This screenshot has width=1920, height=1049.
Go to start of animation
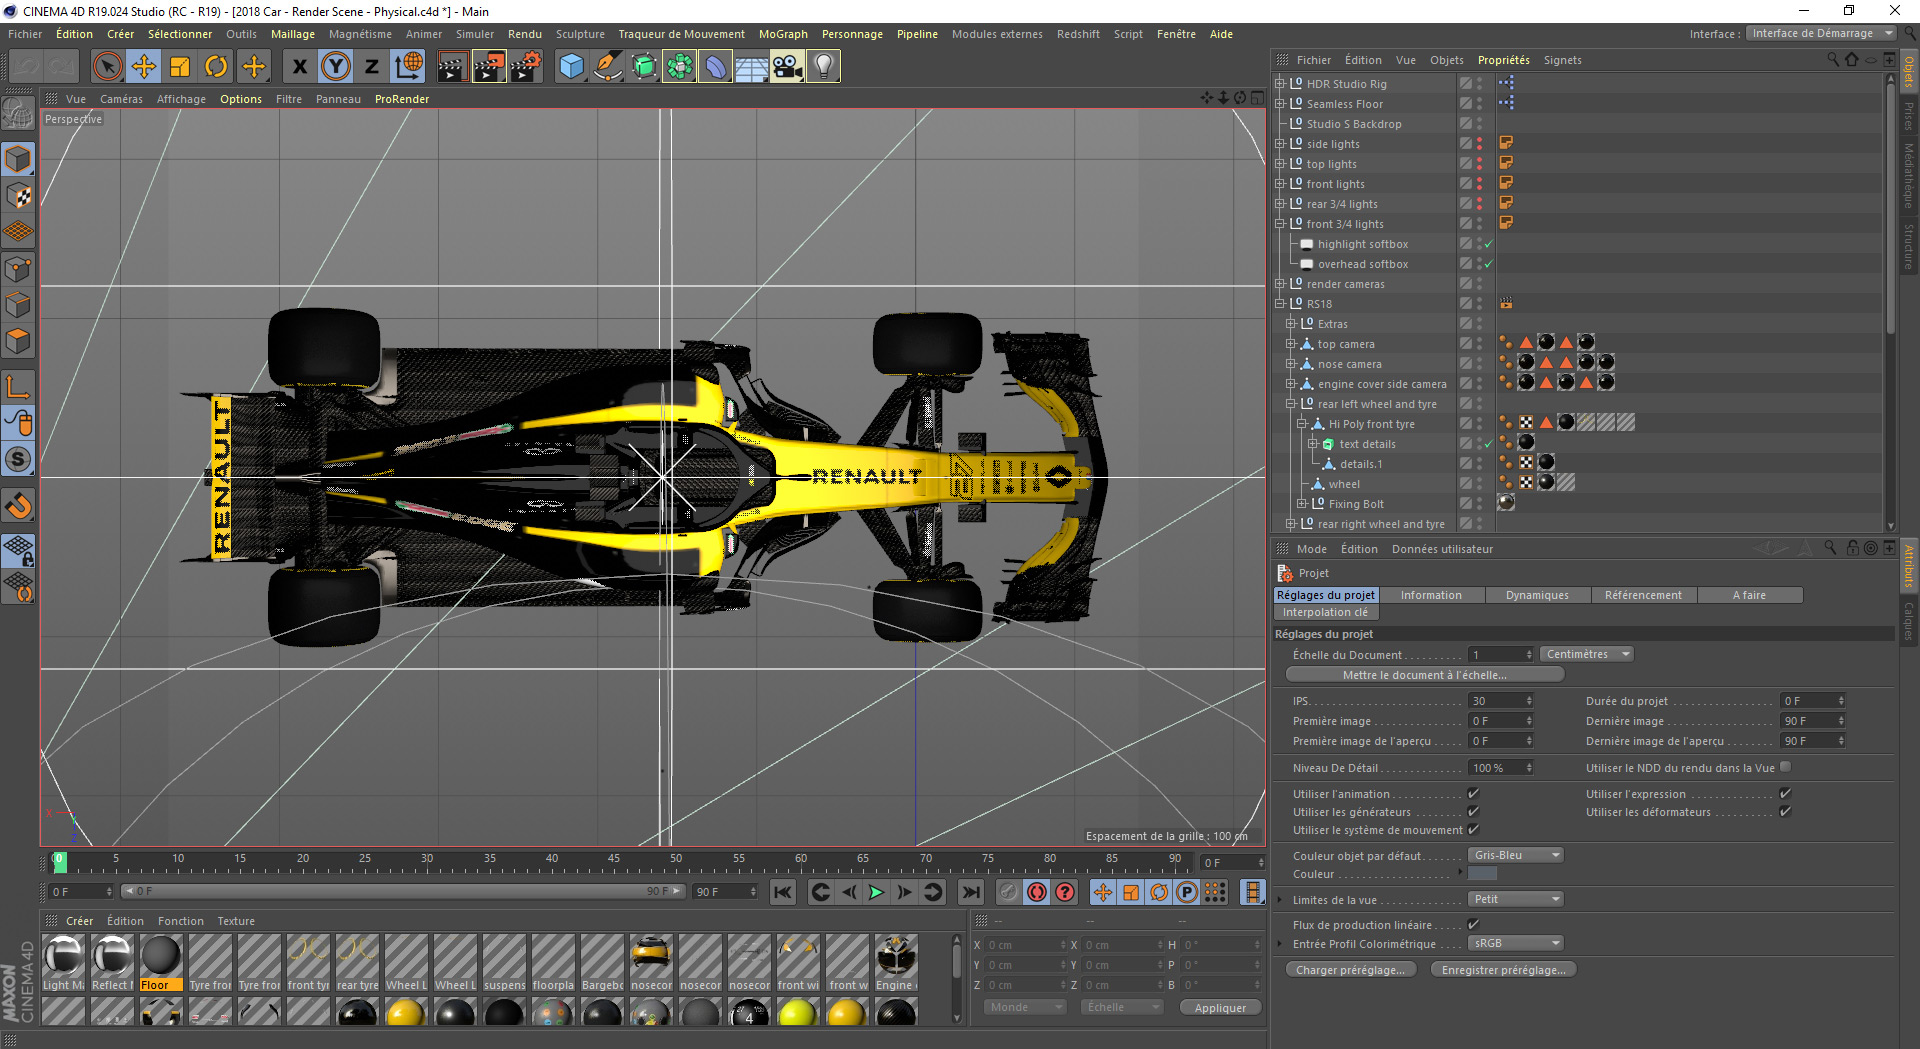coord(783,892)
